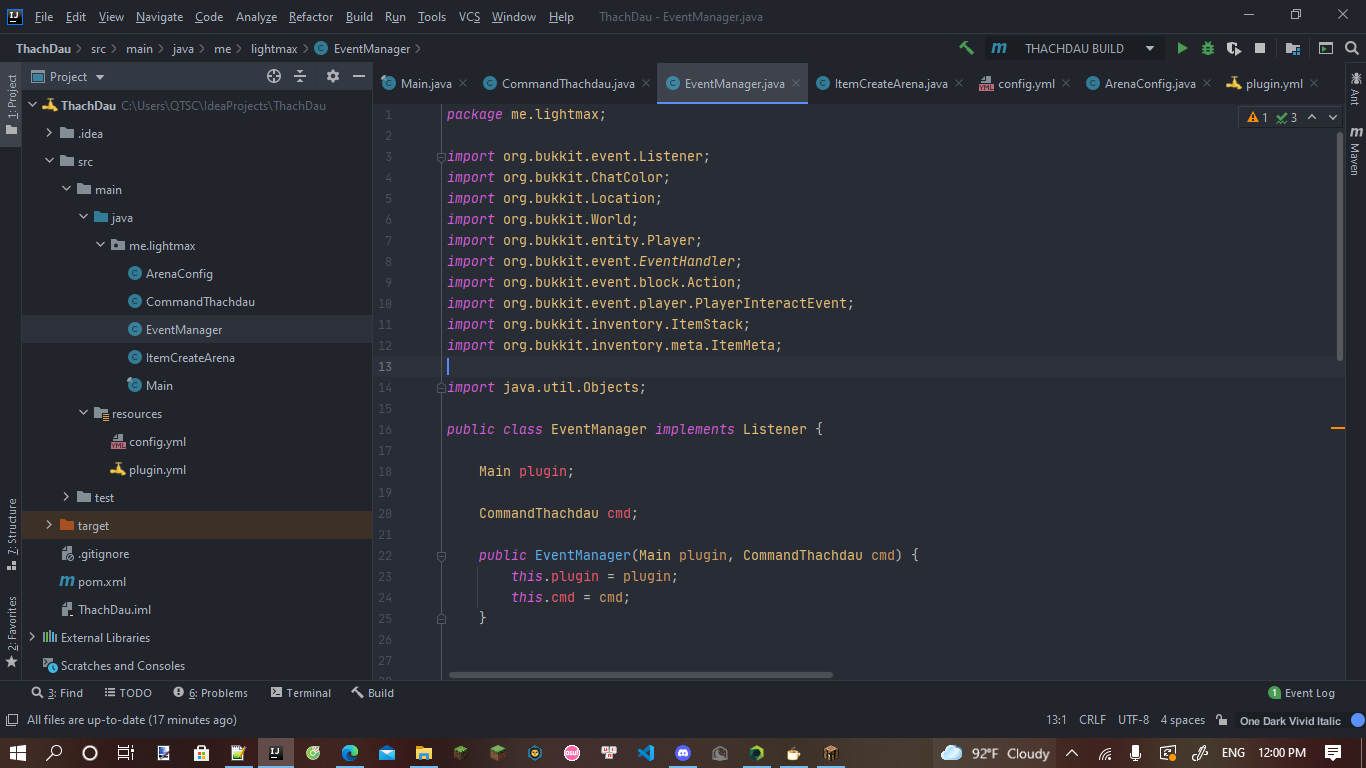The image size is (1366, 768).
Task: Open the Project panel gear settings
Action: [333, 76]
